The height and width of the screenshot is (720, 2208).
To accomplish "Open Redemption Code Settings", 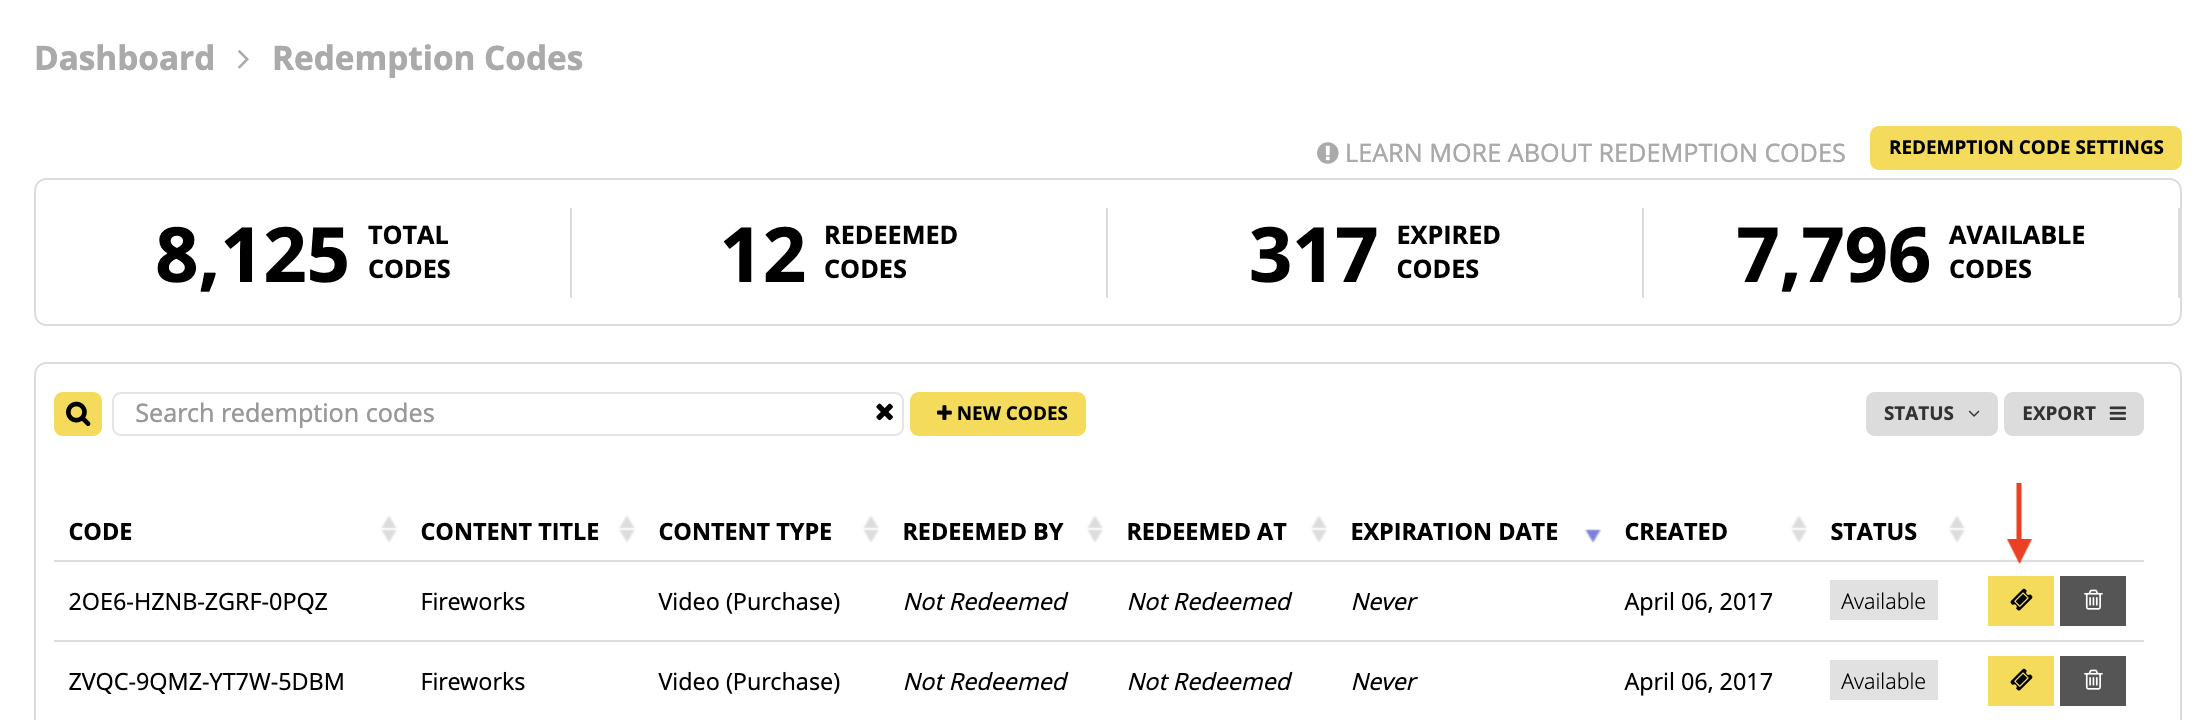I will [2025, 147].
